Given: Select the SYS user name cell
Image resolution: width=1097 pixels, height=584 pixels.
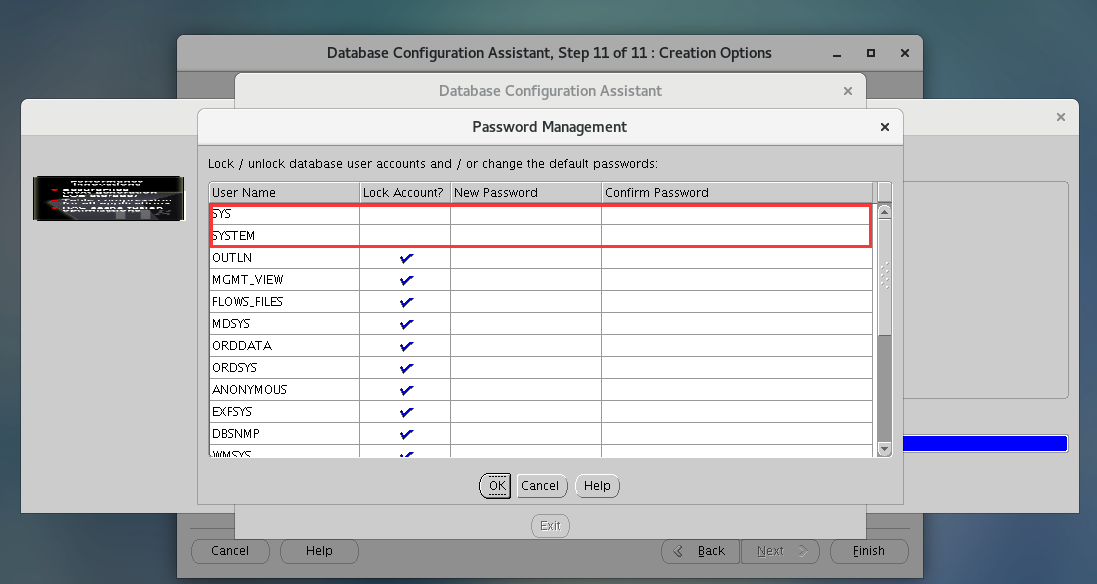Looking at the screenshot, I should tap(285, 214).
